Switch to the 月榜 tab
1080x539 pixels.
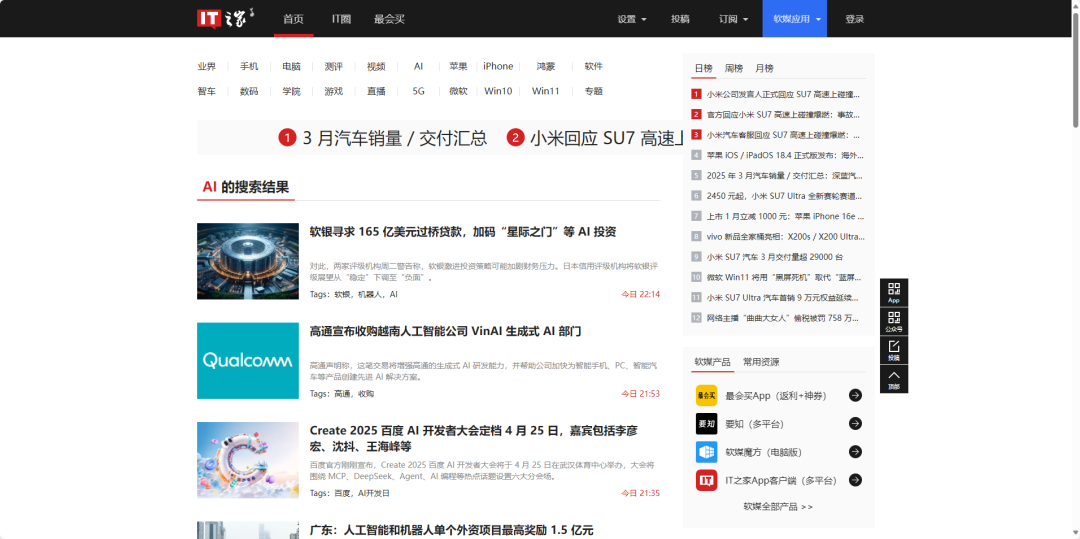pos(764,68)
